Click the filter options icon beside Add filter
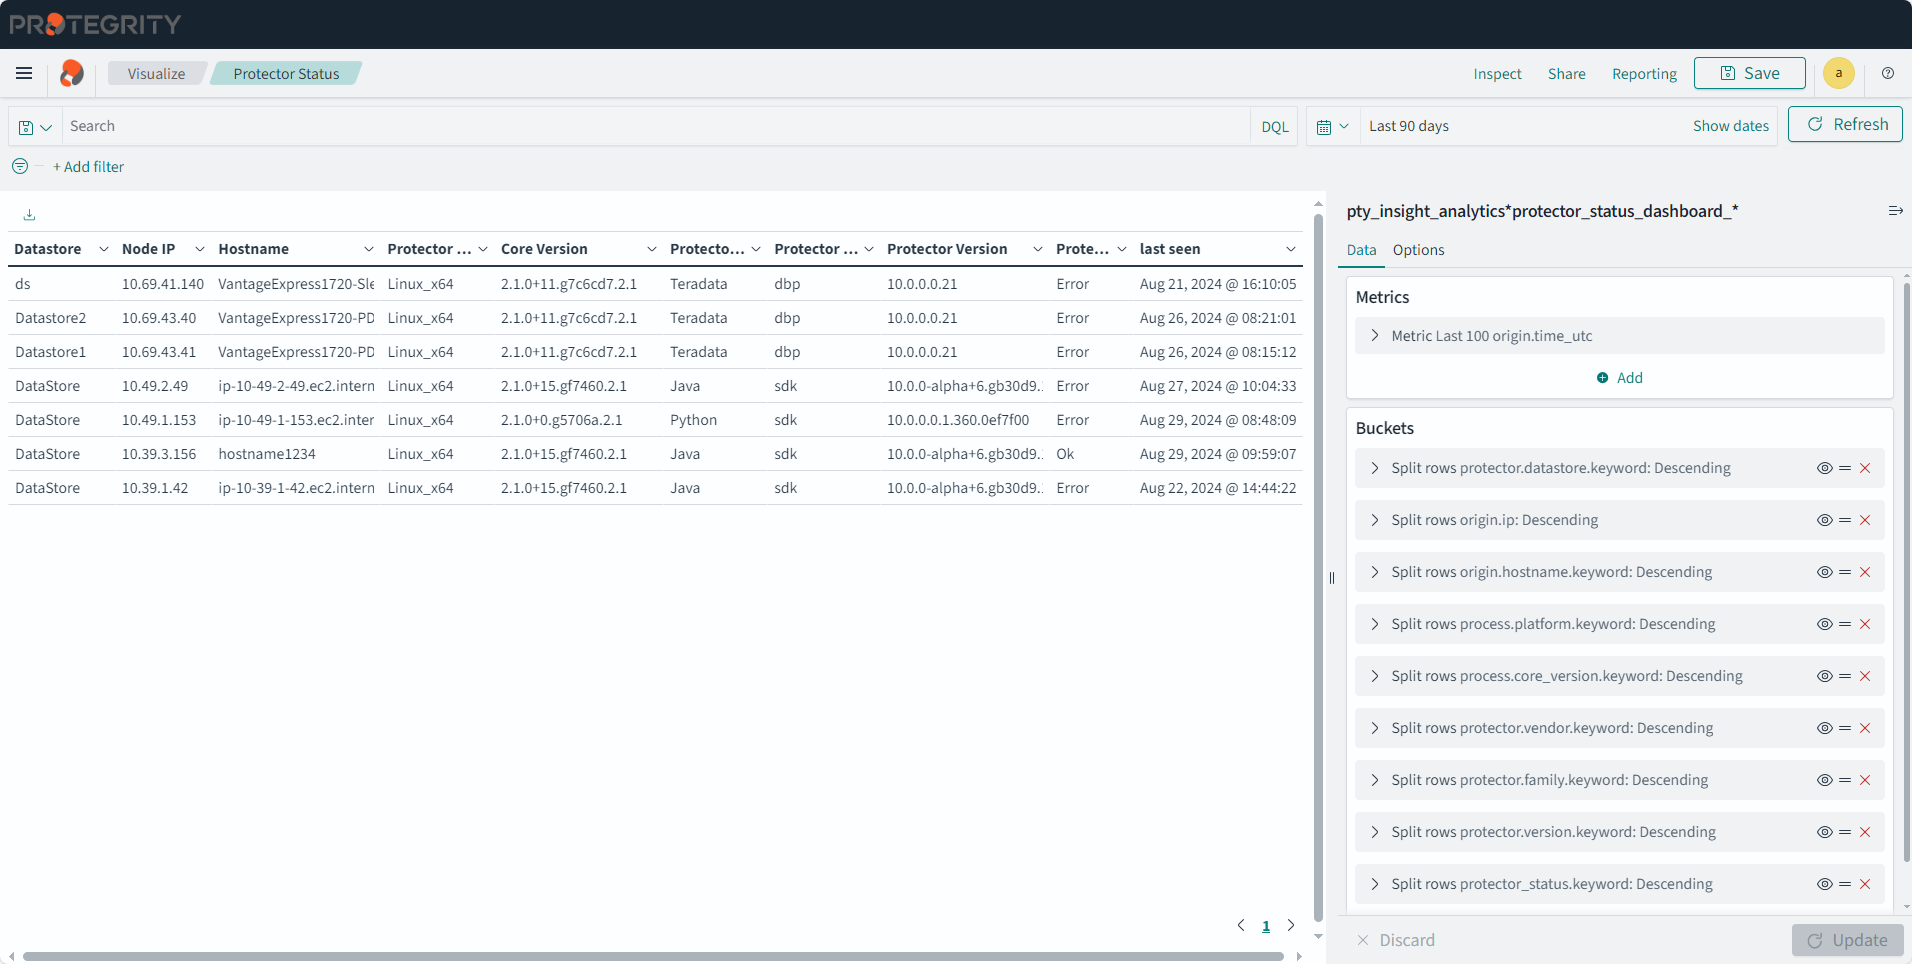This screenshot has width=1912, height=964. (20, 167)
